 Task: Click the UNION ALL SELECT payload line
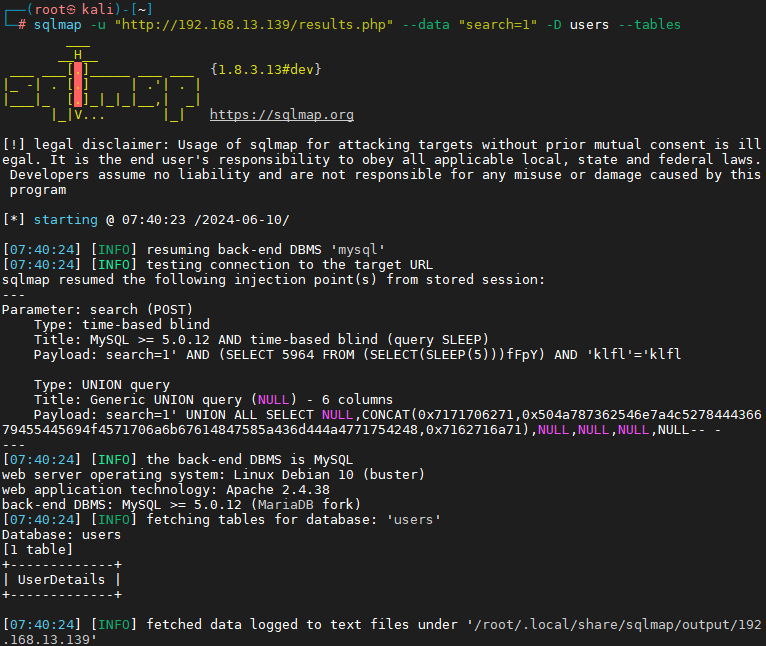point(382,422)
